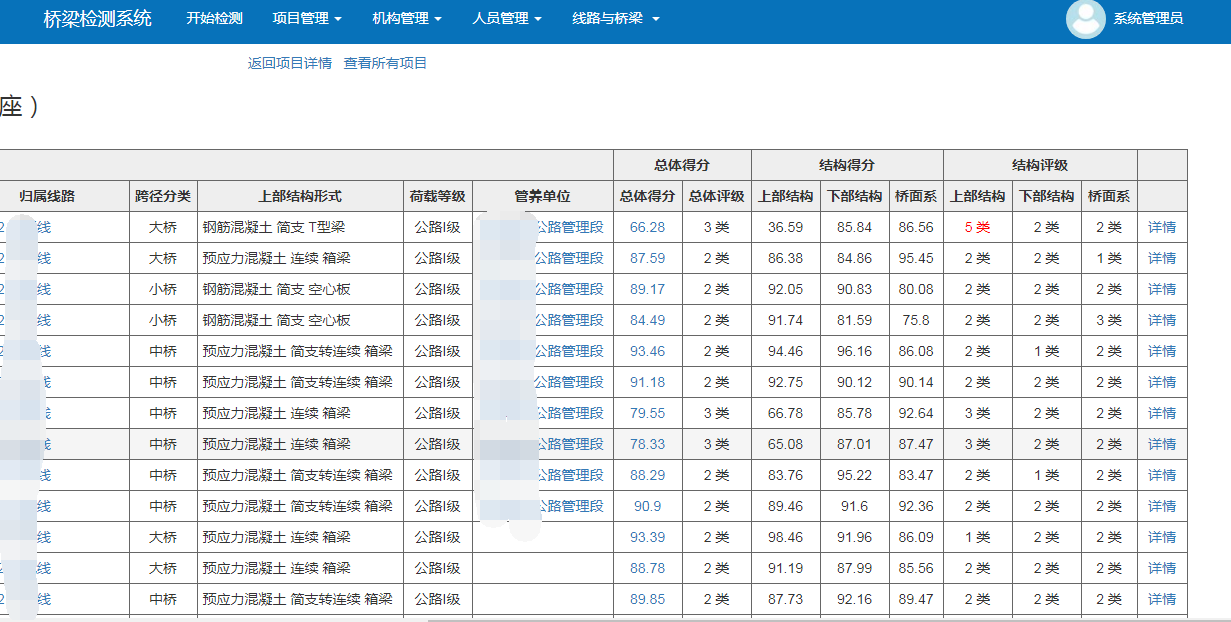Viewport: 1231px width, 622px height.
Task: Click the 桥梁检测系统 brand title
Action: (x=98, y=18)
